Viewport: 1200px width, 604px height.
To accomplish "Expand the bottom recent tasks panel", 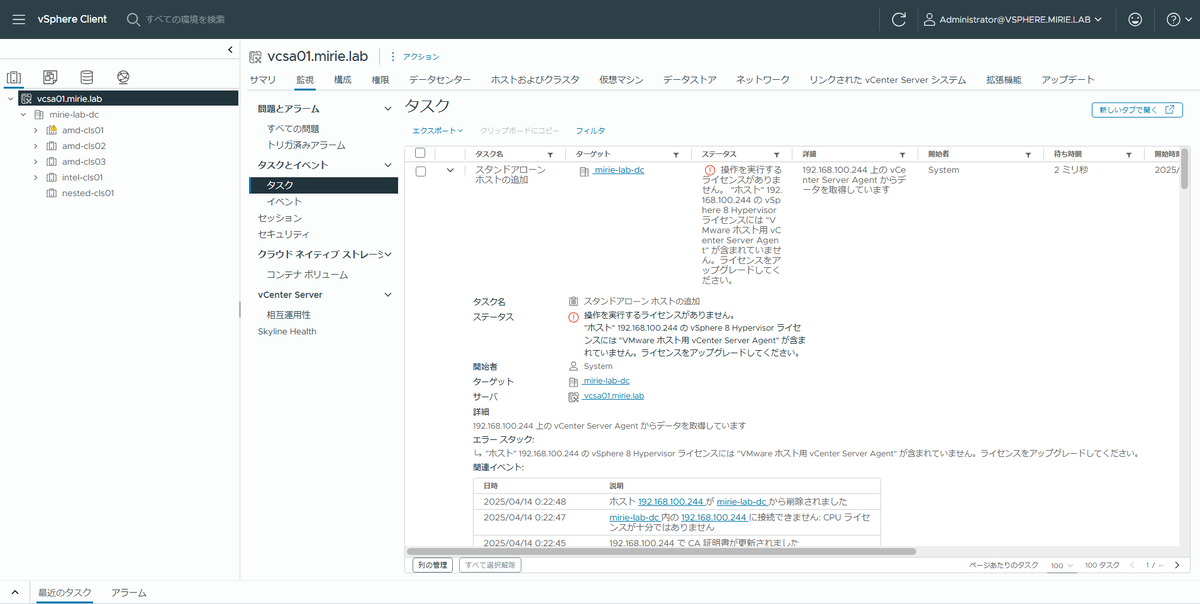I will (15, 593).
